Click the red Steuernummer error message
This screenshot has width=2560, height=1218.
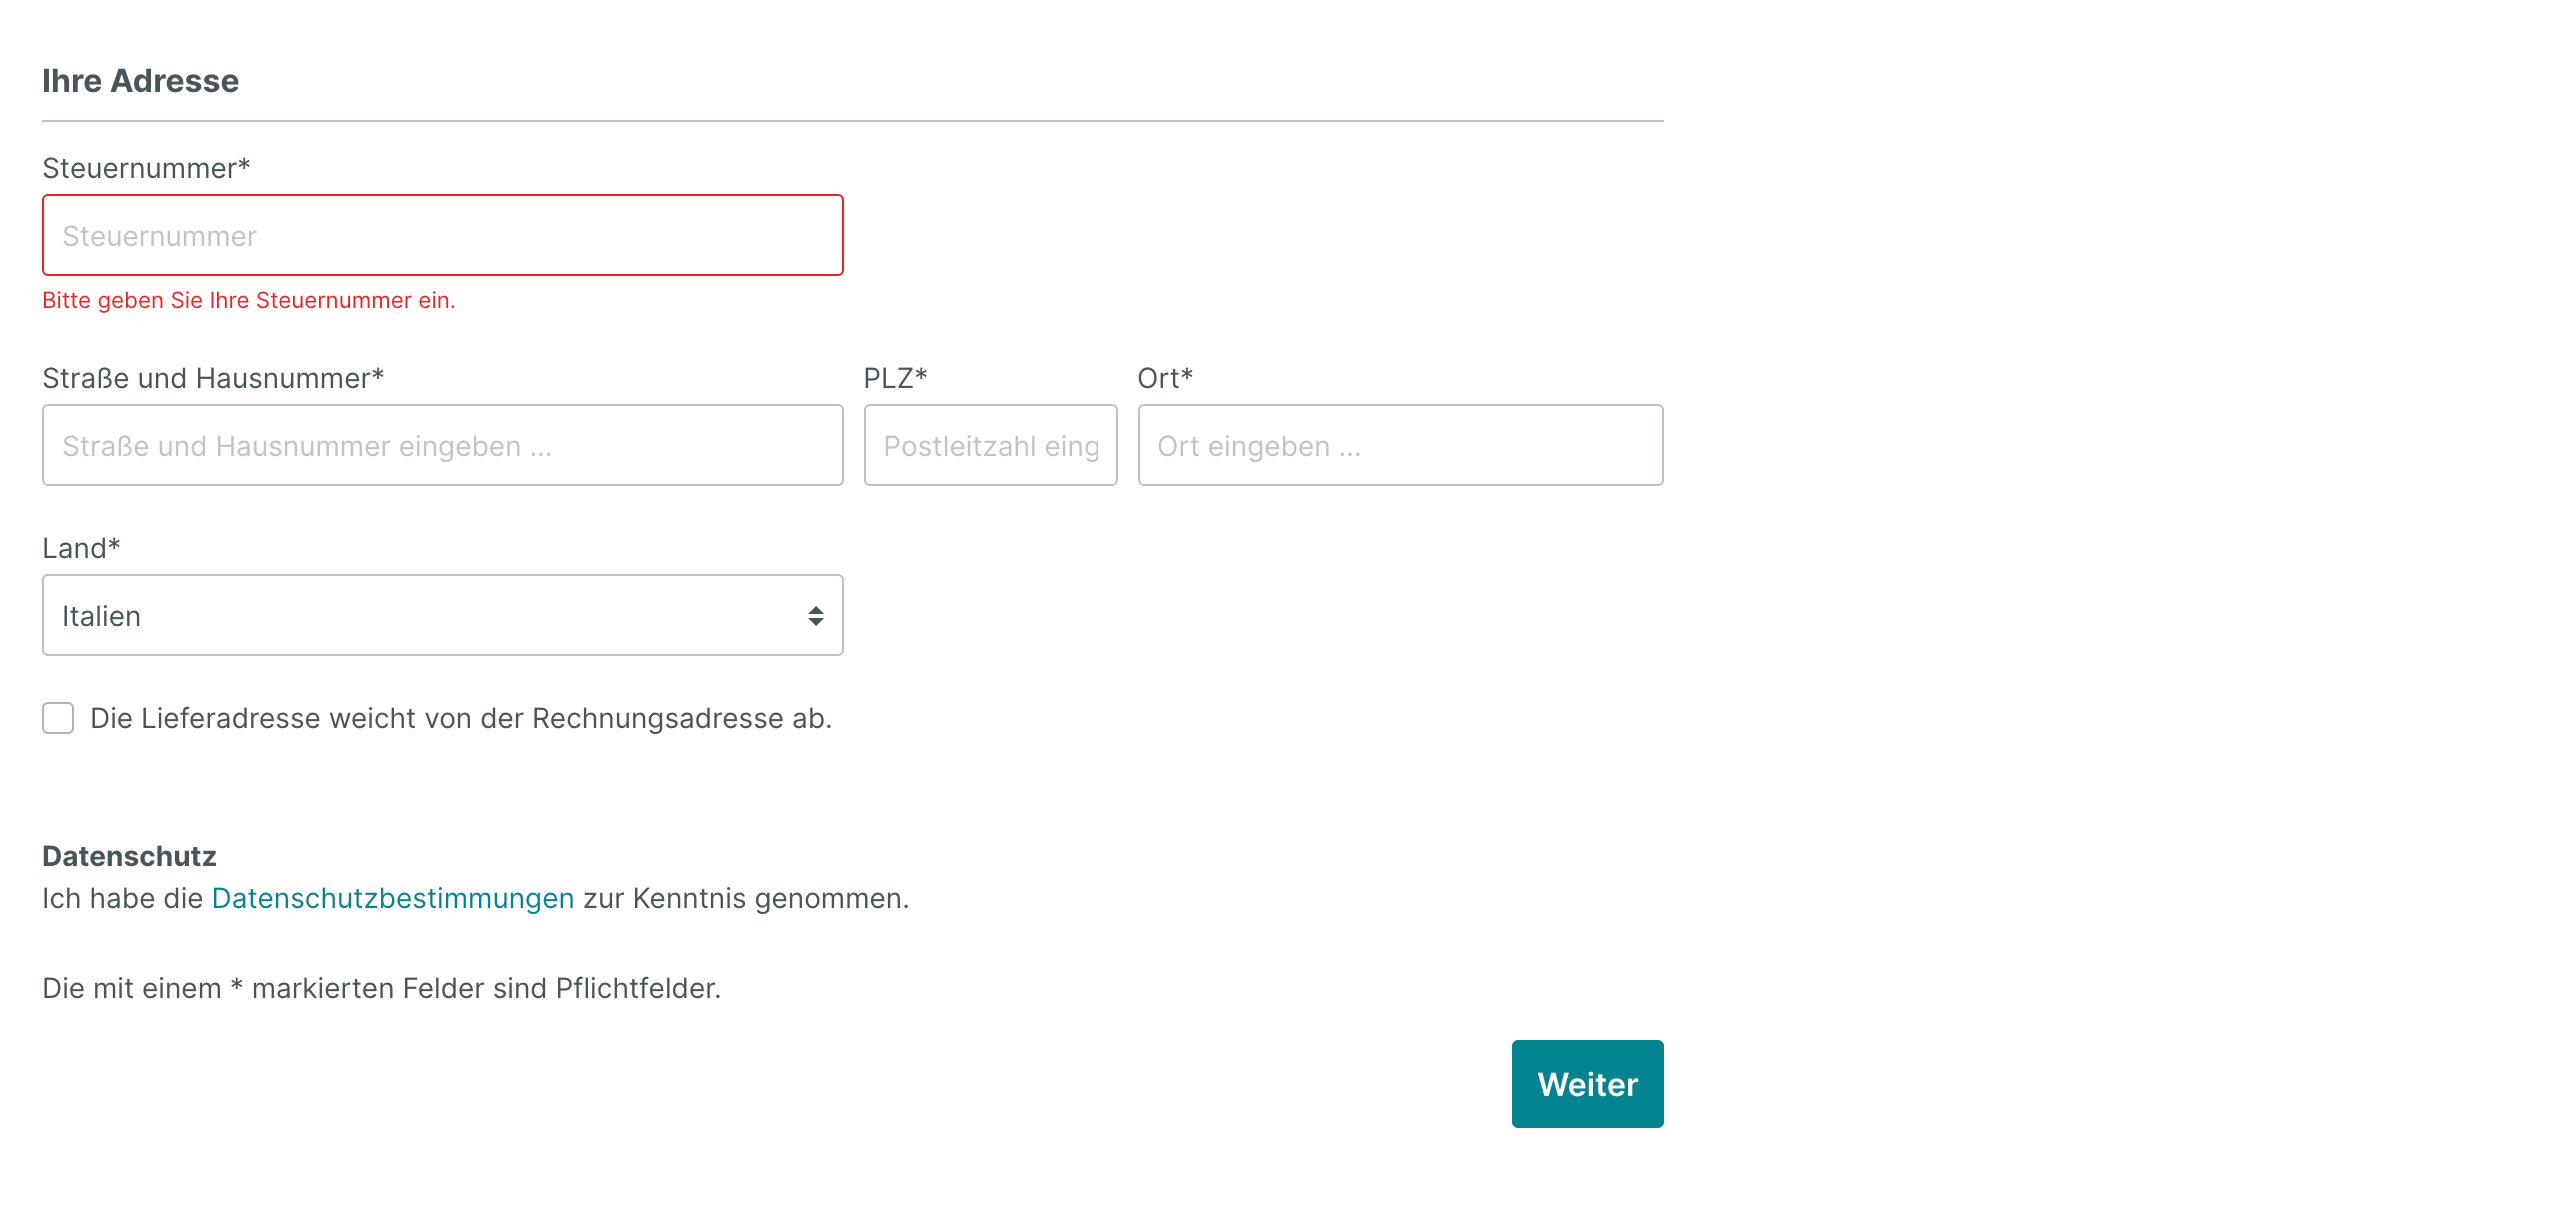click(x=249, y=301)
